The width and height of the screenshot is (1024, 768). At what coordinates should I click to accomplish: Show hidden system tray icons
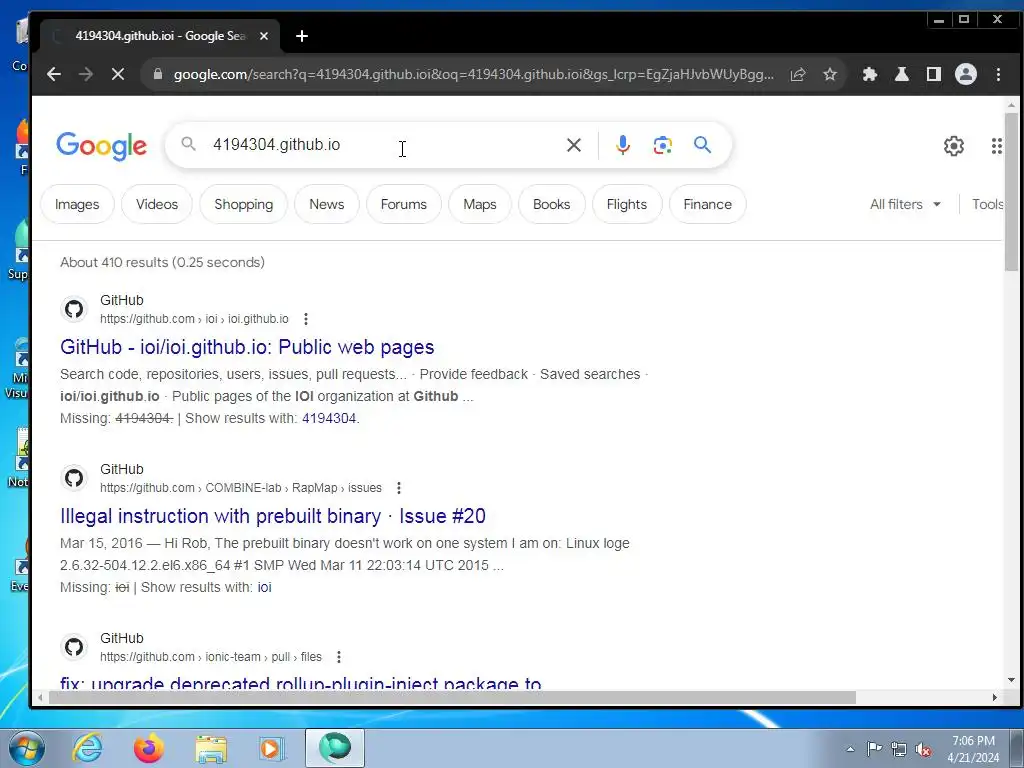coord(850,749)
